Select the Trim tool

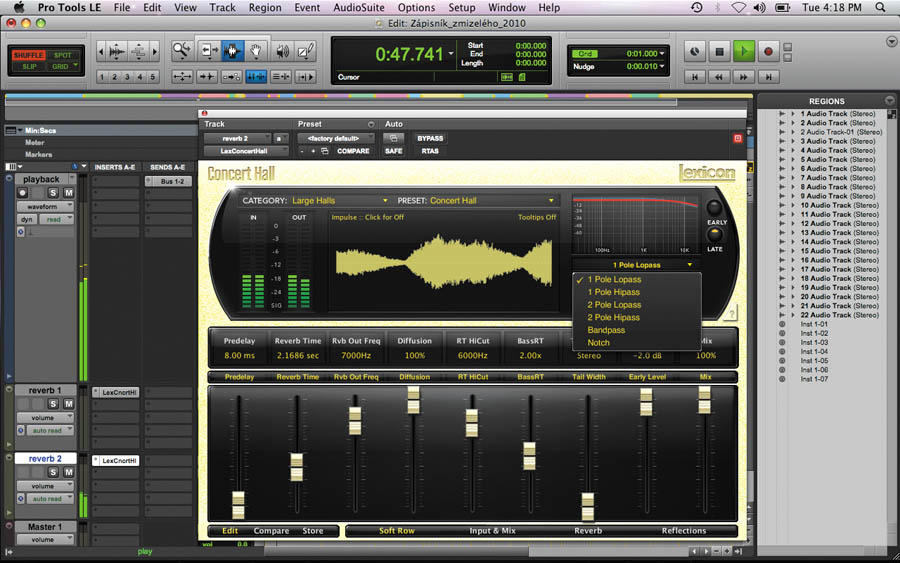208,51
